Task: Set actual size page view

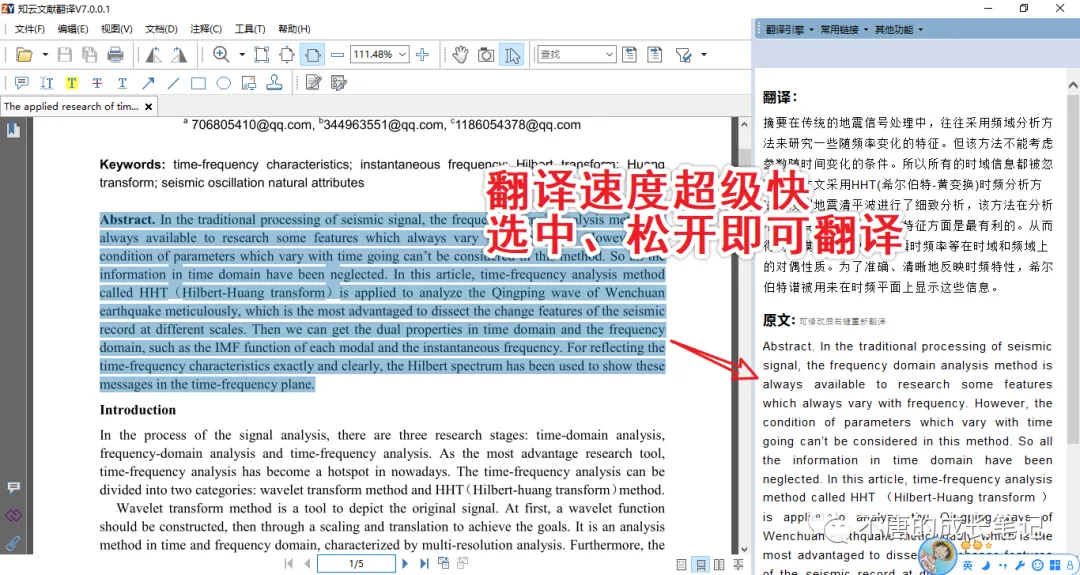Action: (262, 54)
